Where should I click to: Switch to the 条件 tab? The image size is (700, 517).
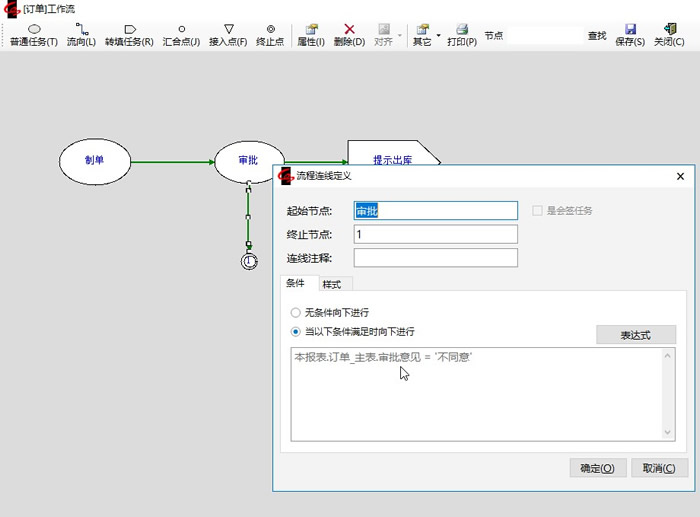tap(296, 284)
